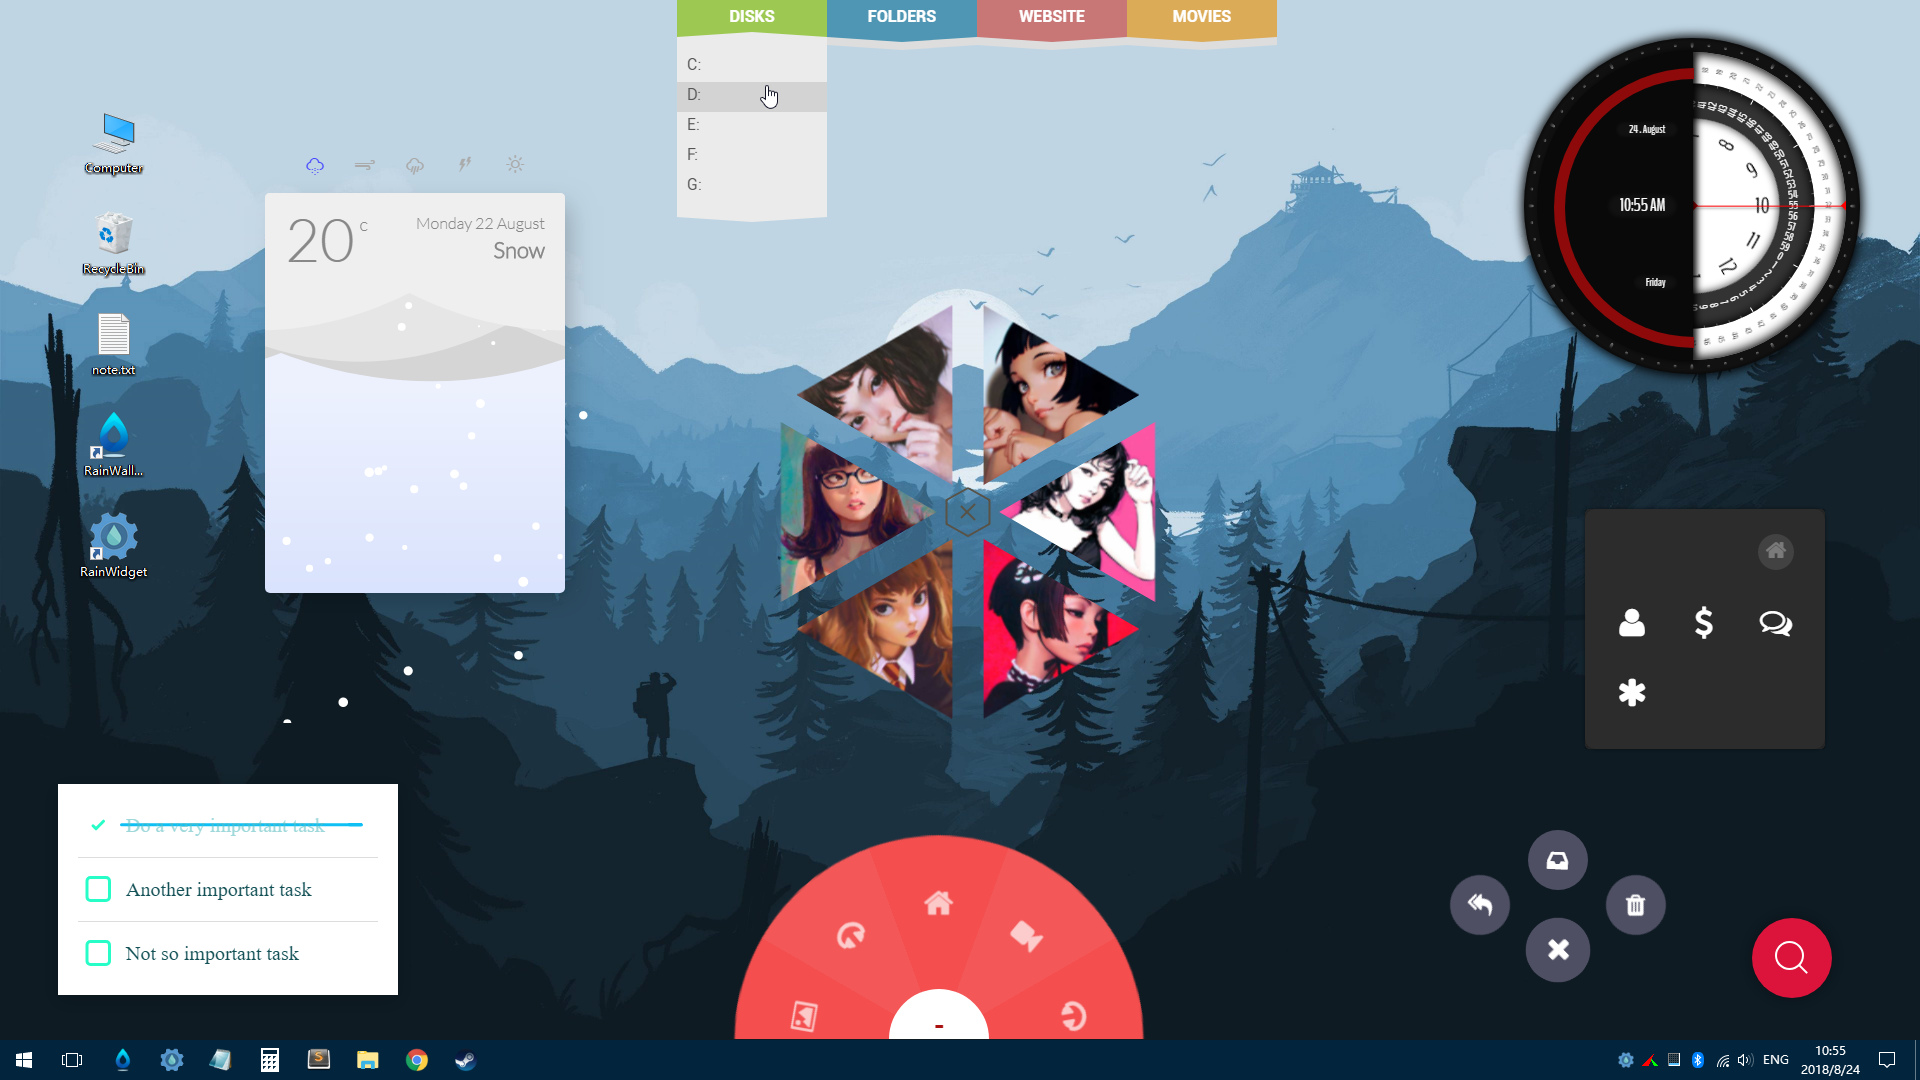Viewport: 1920px width, 1080px height.
Task: Select the windy weather icon
Action: (365, 164)
